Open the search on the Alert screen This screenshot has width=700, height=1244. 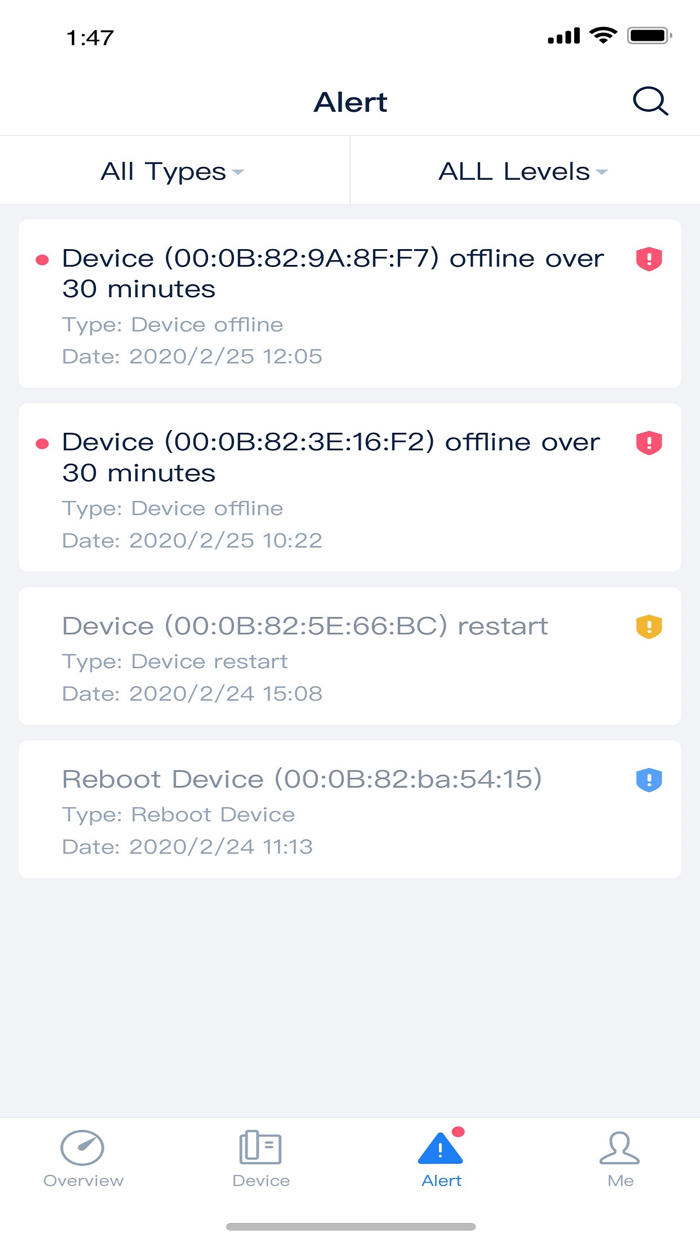click(650, 101)
